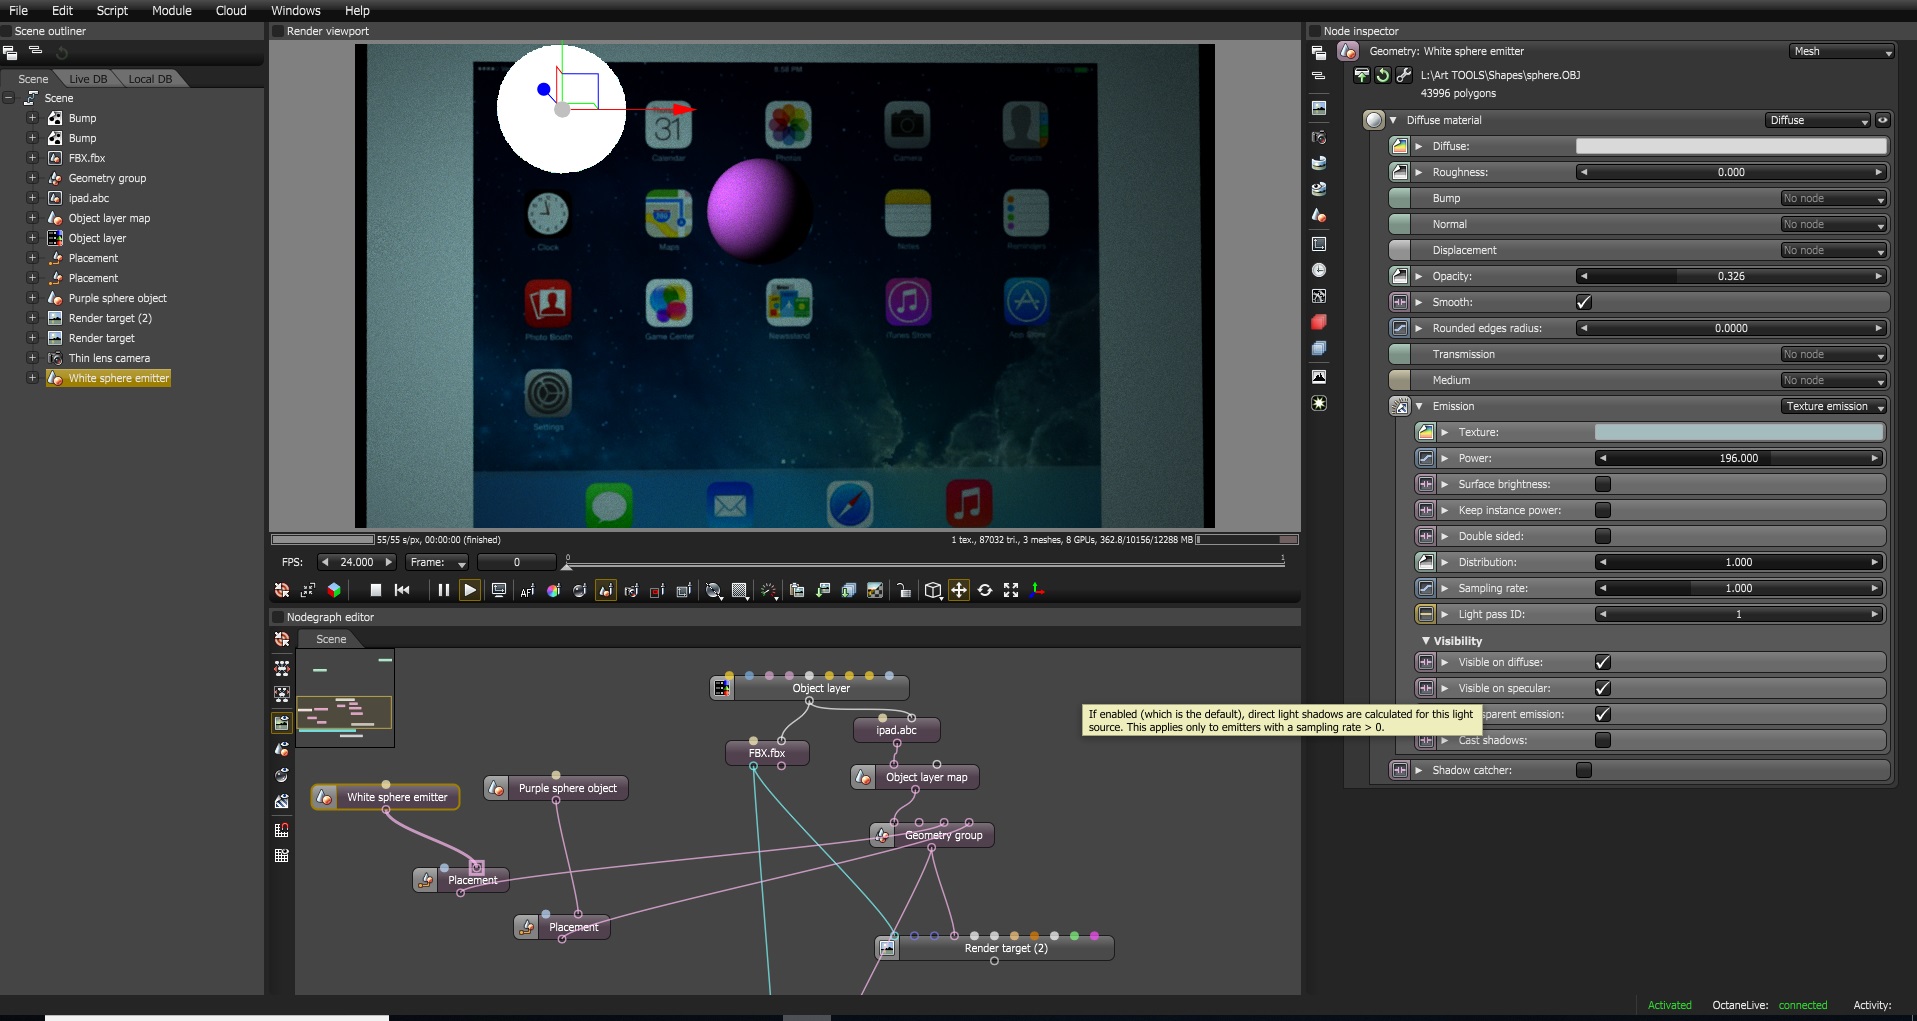This screenshot has width=1917, height=1021.
Task: Click the camera icon in inspector sidebar
Action: (1319, 137)
